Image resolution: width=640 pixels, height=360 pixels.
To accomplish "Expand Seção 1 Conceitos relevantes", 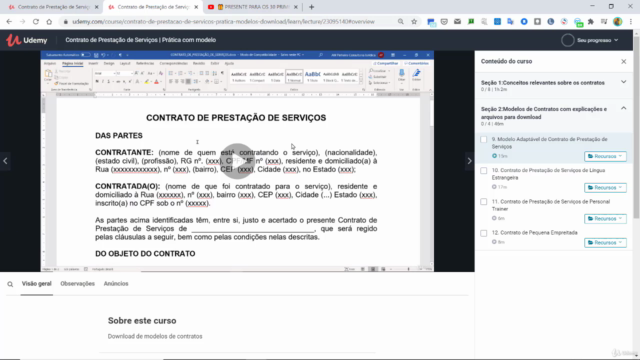I will (x=623, y=82).
